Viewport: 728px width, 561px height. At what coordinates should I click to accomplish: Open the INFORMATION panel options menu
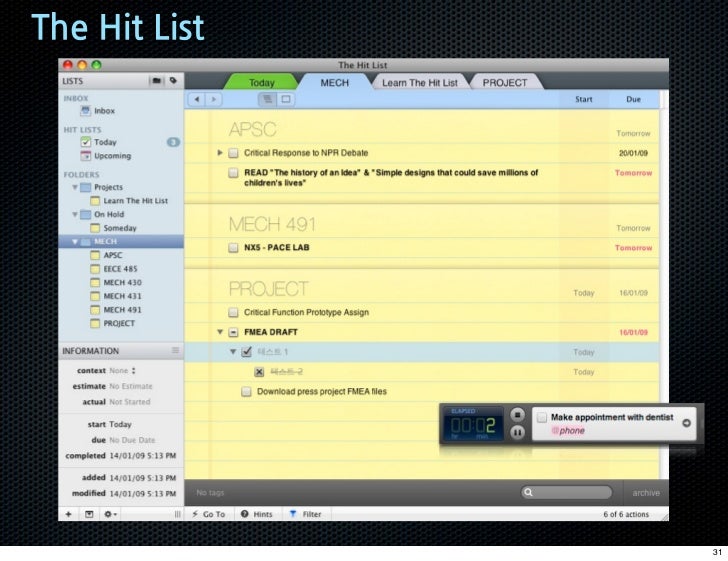click(175, 350)
